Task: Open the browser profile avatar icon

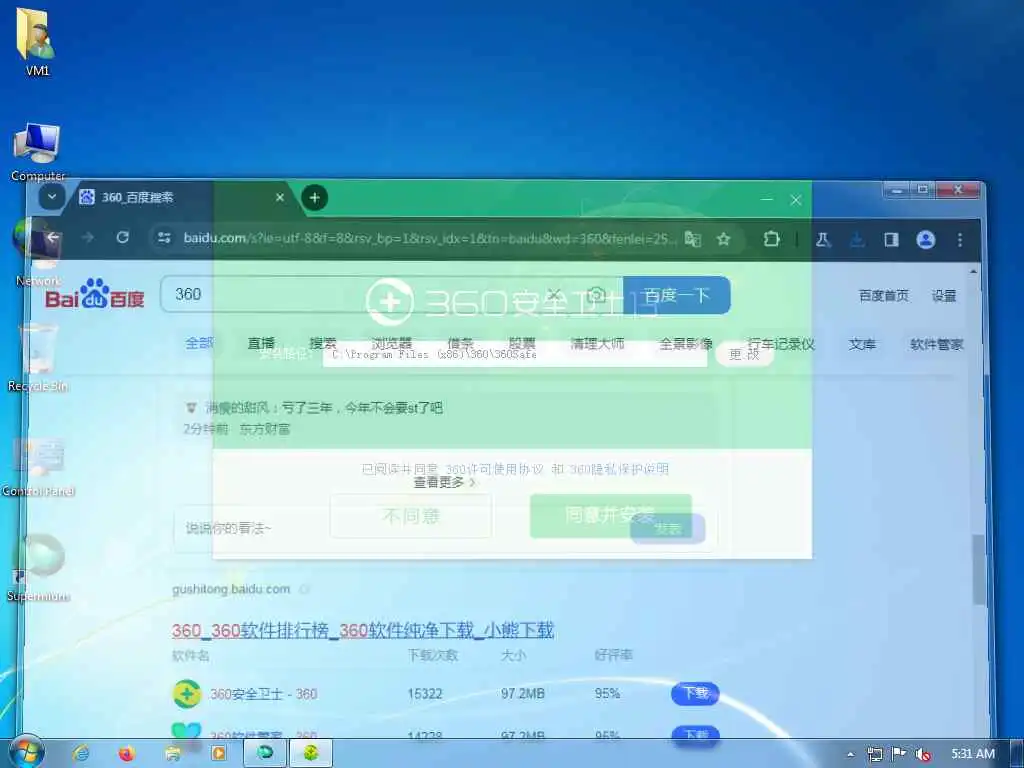Action: 925,240
